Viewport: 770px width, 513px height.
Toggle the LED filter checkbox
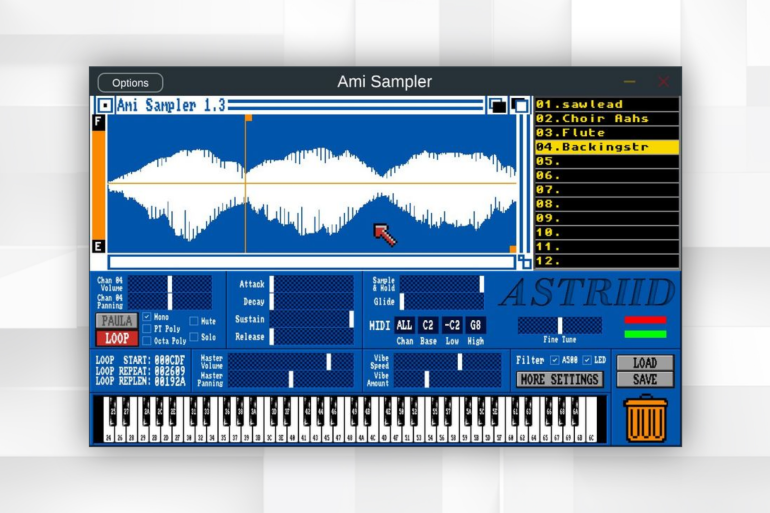click(587, 360)
